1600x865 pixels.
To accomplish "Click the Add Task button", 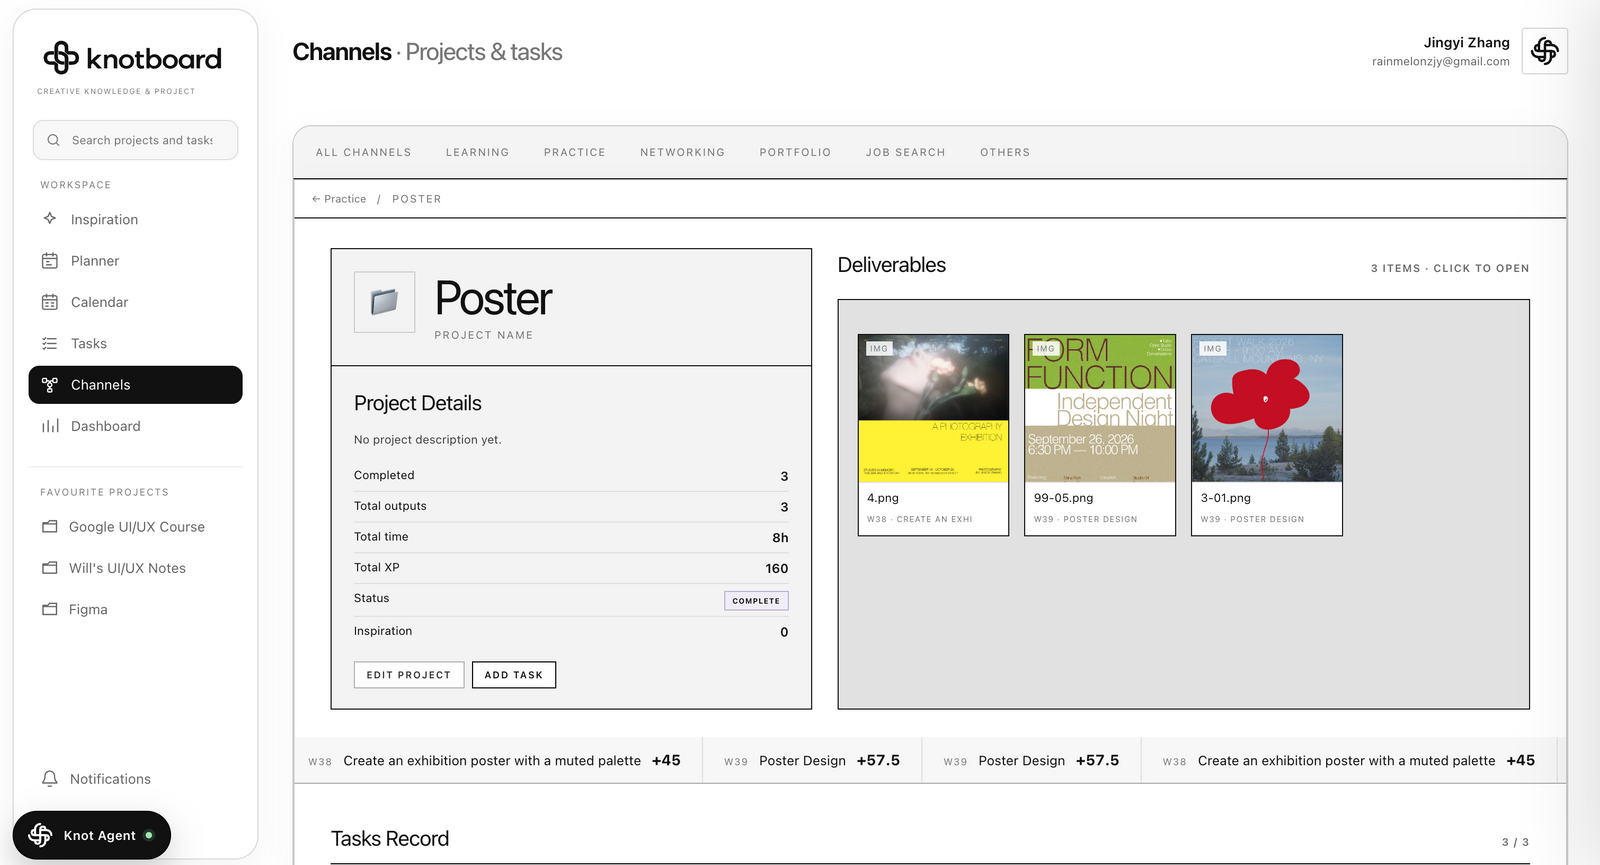I will (x=514, y=675).
